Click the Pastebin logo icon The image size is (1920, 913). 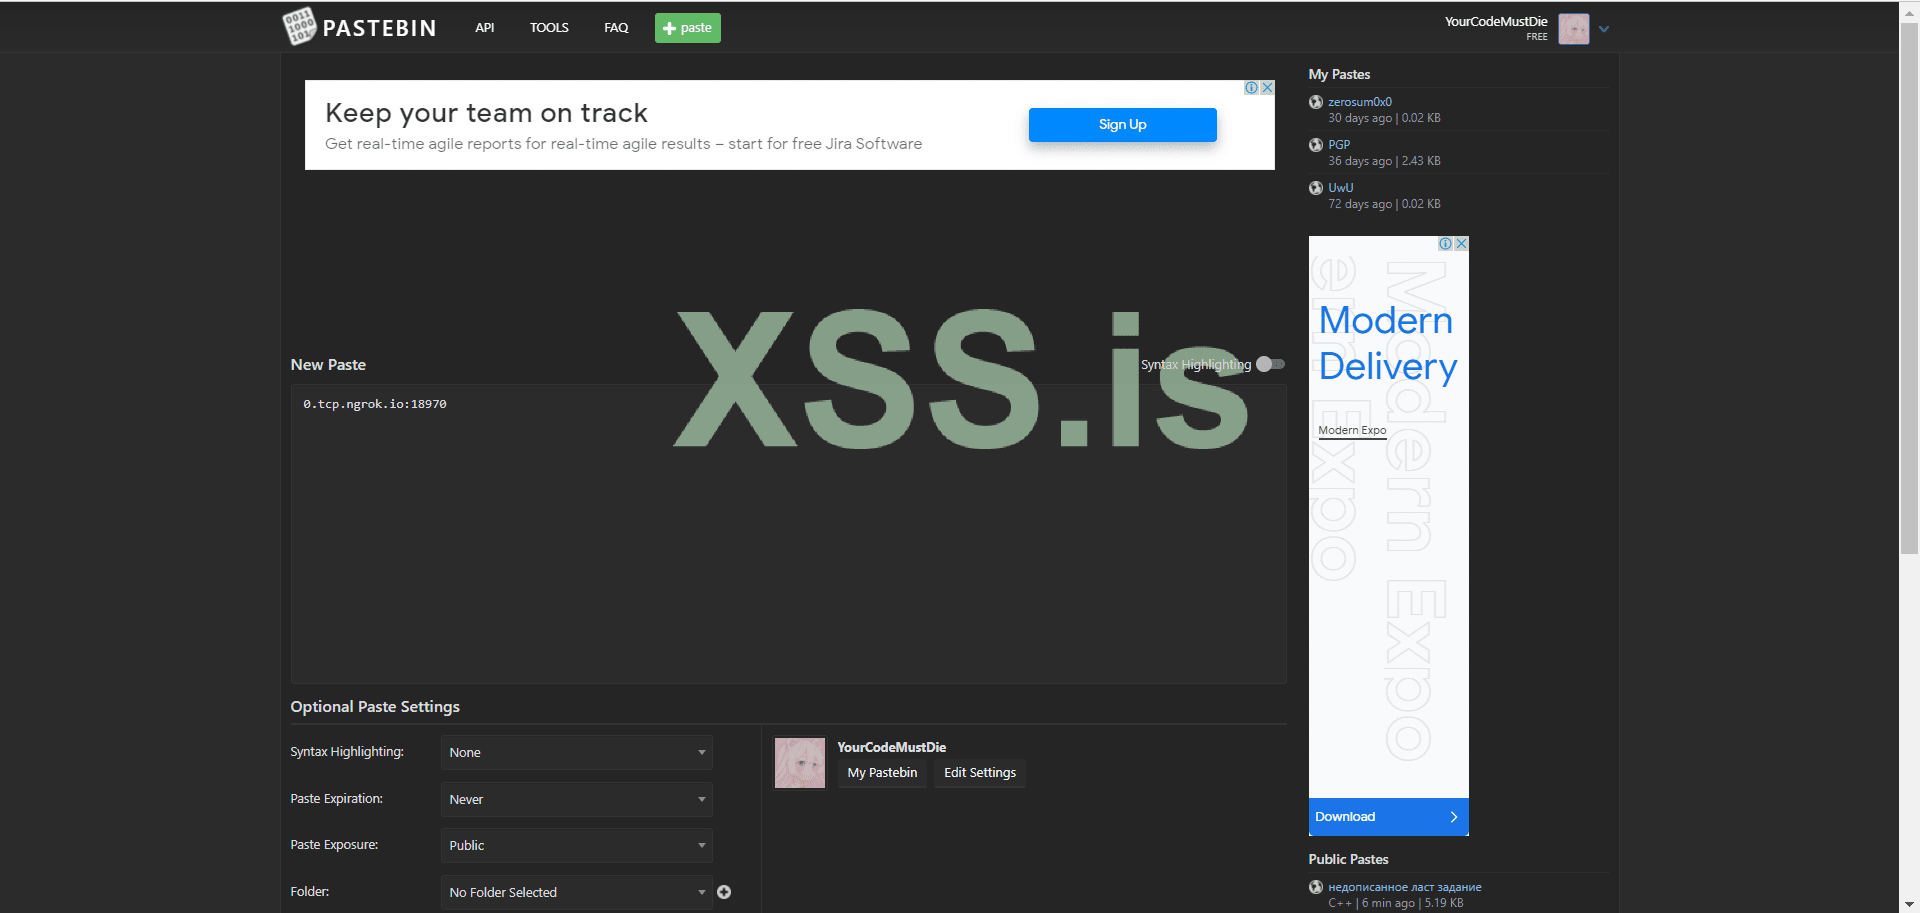(299, 26)
